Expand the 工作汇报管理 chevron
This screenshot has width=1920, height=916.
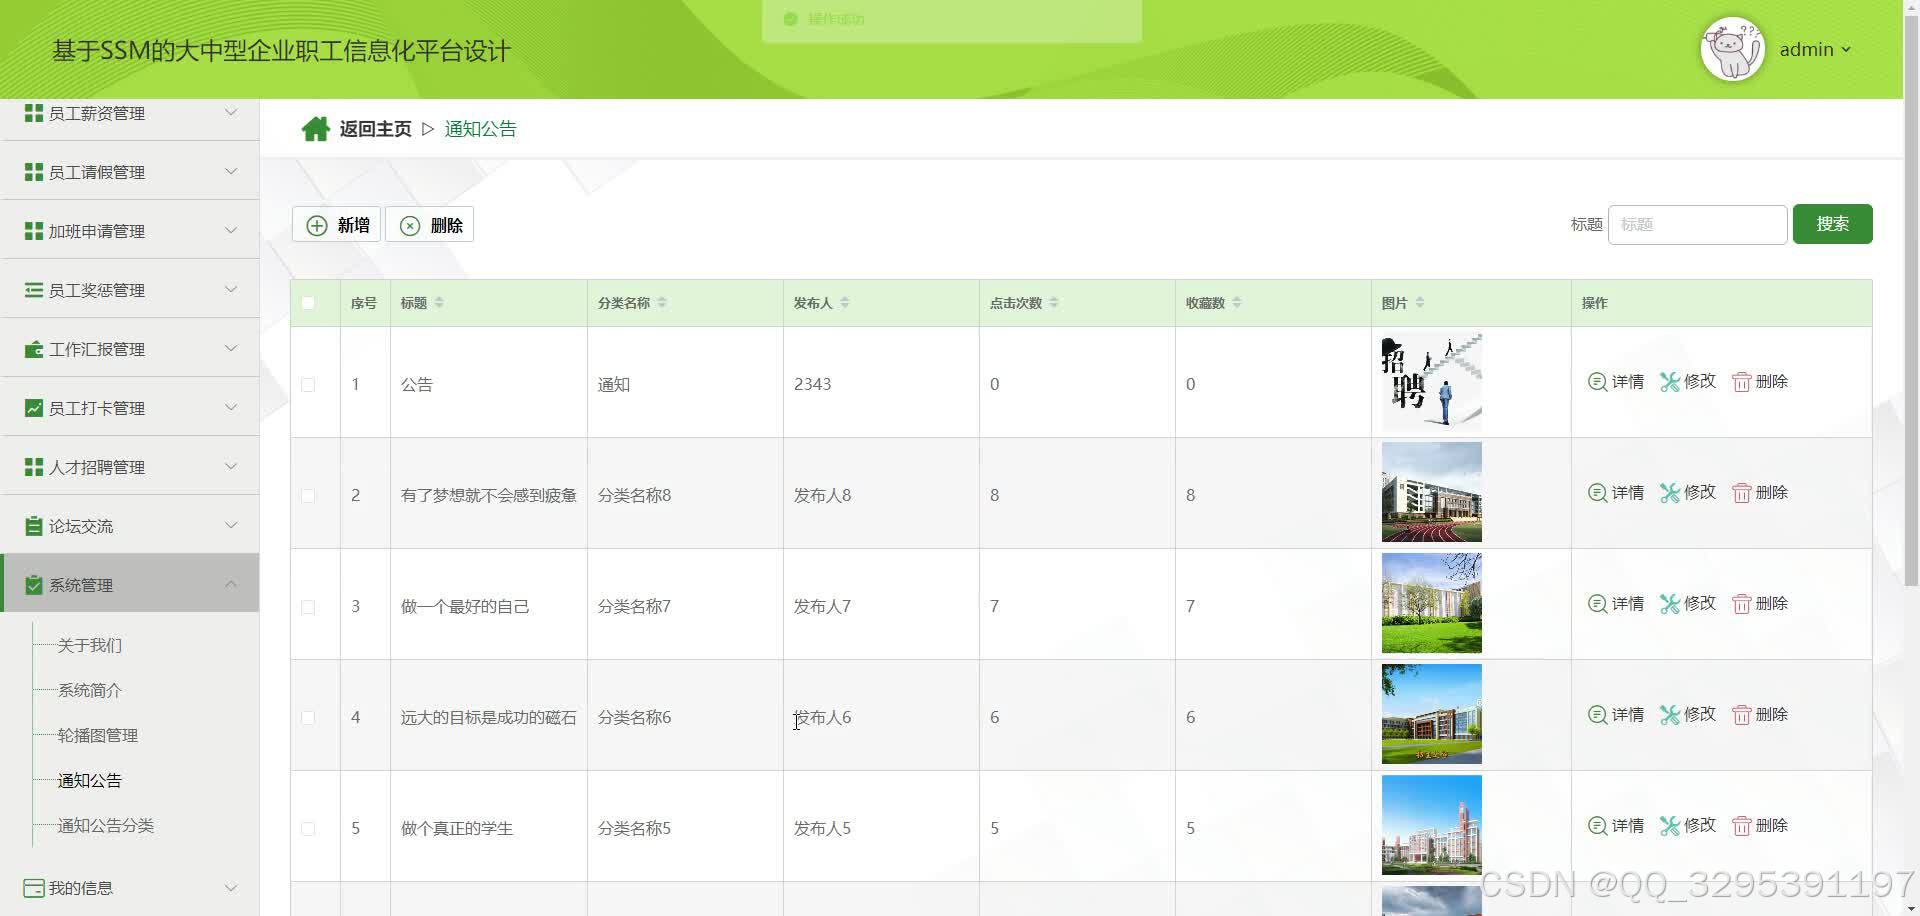point(231,348)
